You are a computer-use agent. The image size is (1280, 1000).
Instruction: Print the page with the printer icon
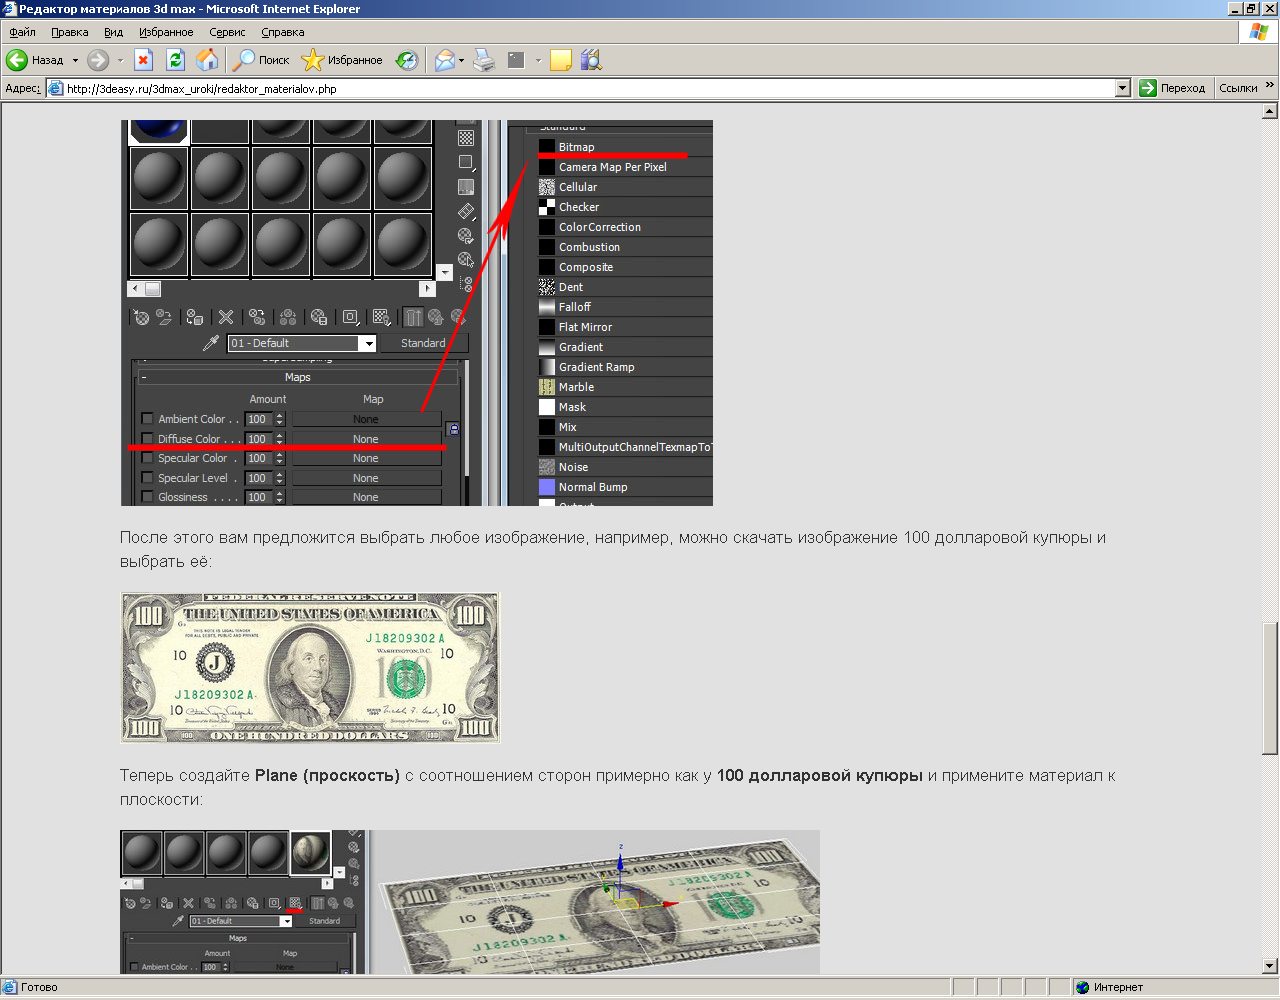484,60
